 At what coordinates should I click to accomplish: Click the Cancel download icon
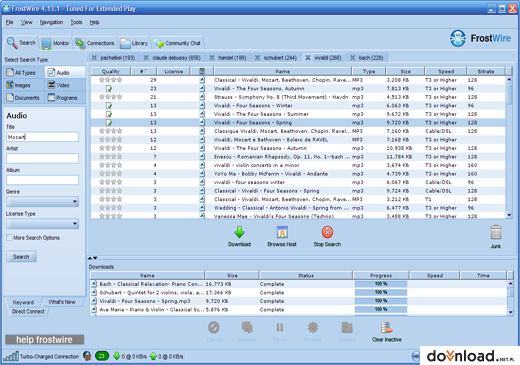pyautogui.click(x=213, y=327)
